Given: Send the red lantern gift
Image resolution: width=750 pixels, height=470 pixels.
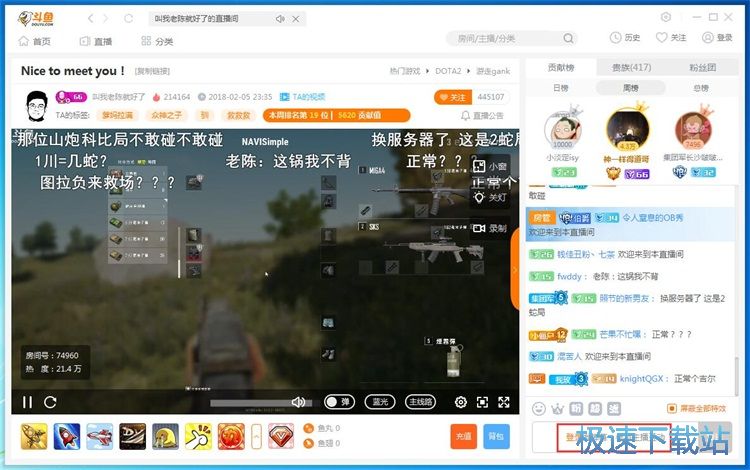Looking at the screenshot, I should pos(231,436).
